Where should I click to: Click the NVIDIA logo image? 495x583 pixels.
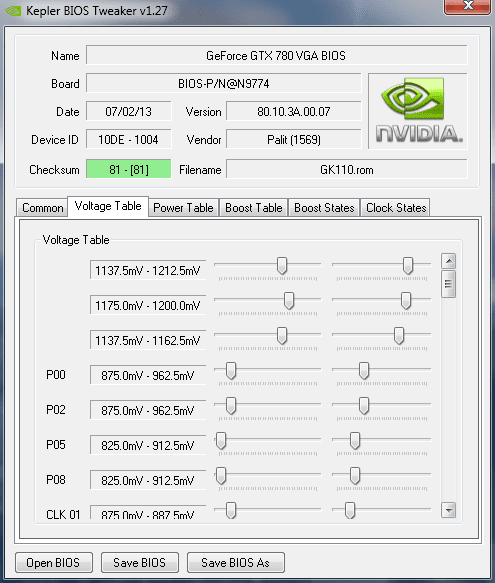point(418,111)
